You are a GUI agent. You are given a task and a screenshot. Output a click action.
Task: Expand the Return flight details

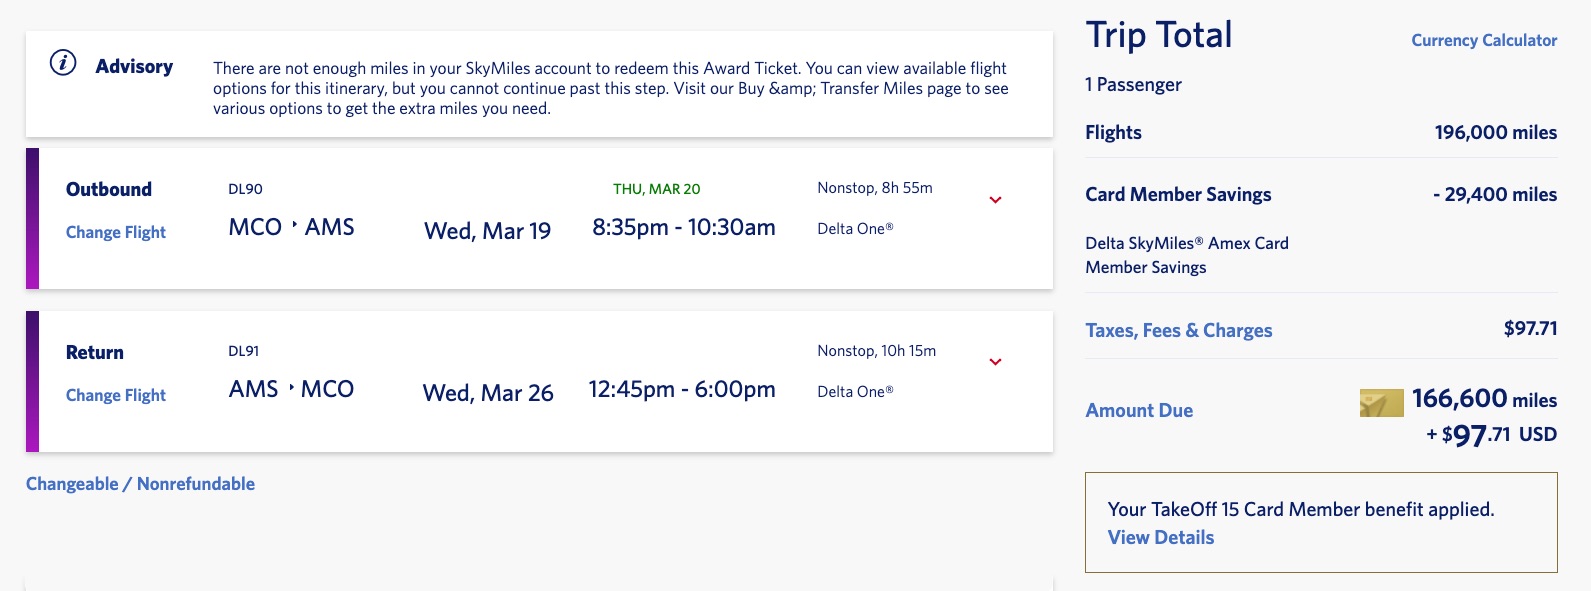pos(995,363)
